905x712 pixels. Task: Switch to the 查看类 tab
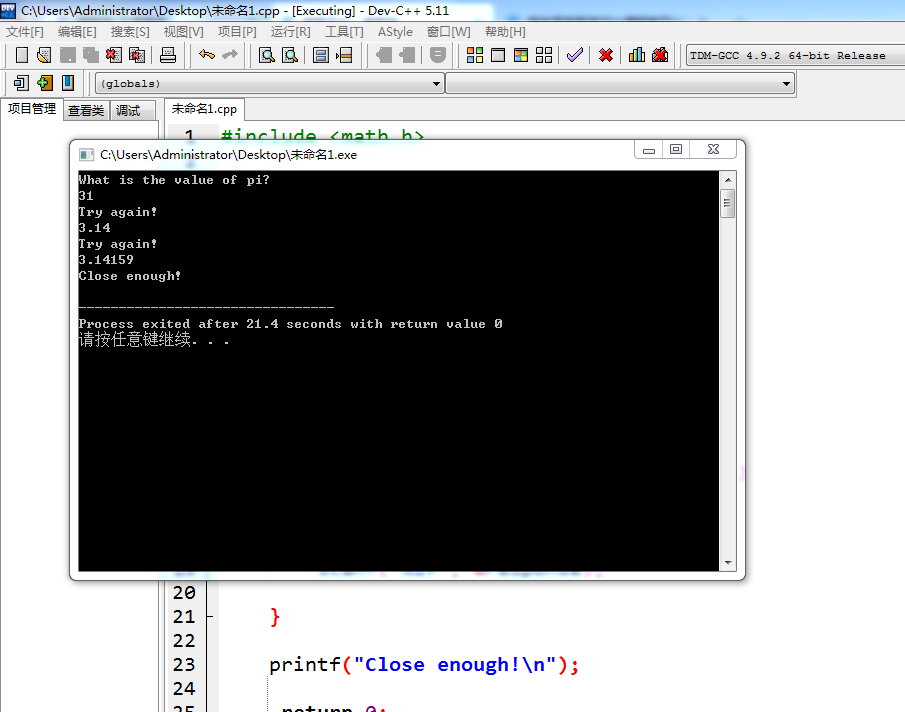click(x=86, y=110)
